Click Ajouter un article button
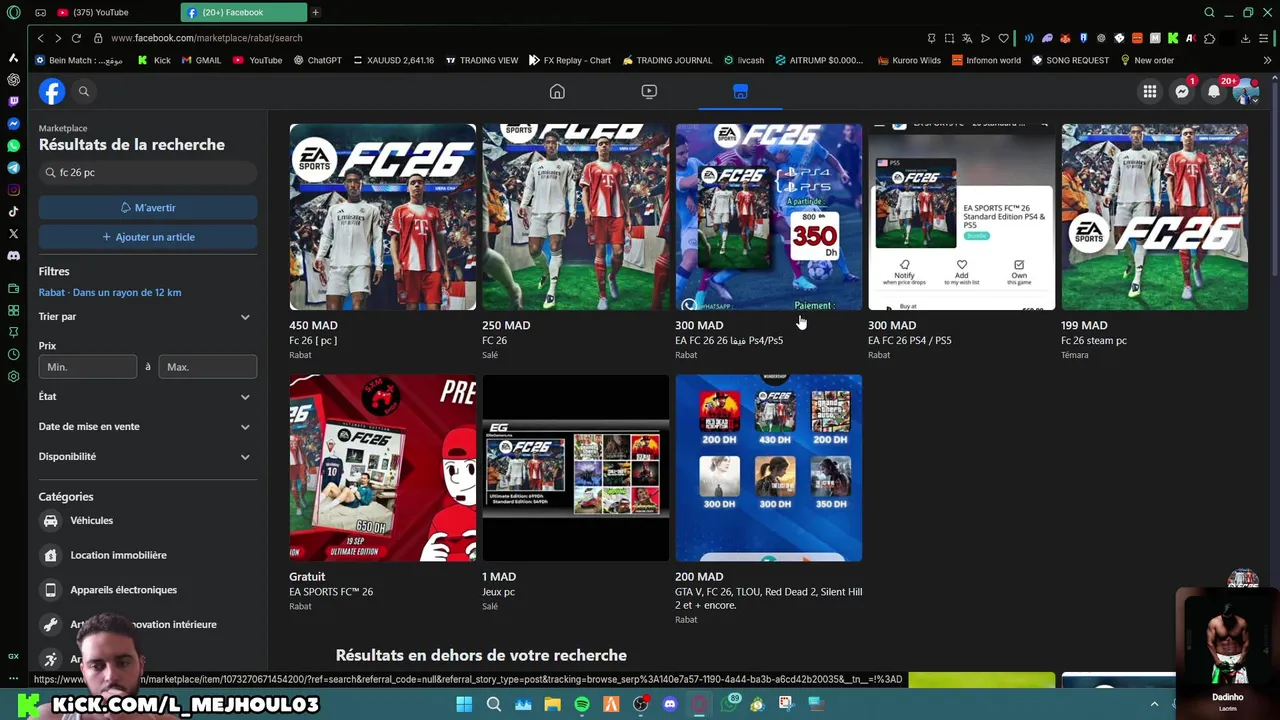Viewport: 1280px width, 720px height. pos(148,237)
